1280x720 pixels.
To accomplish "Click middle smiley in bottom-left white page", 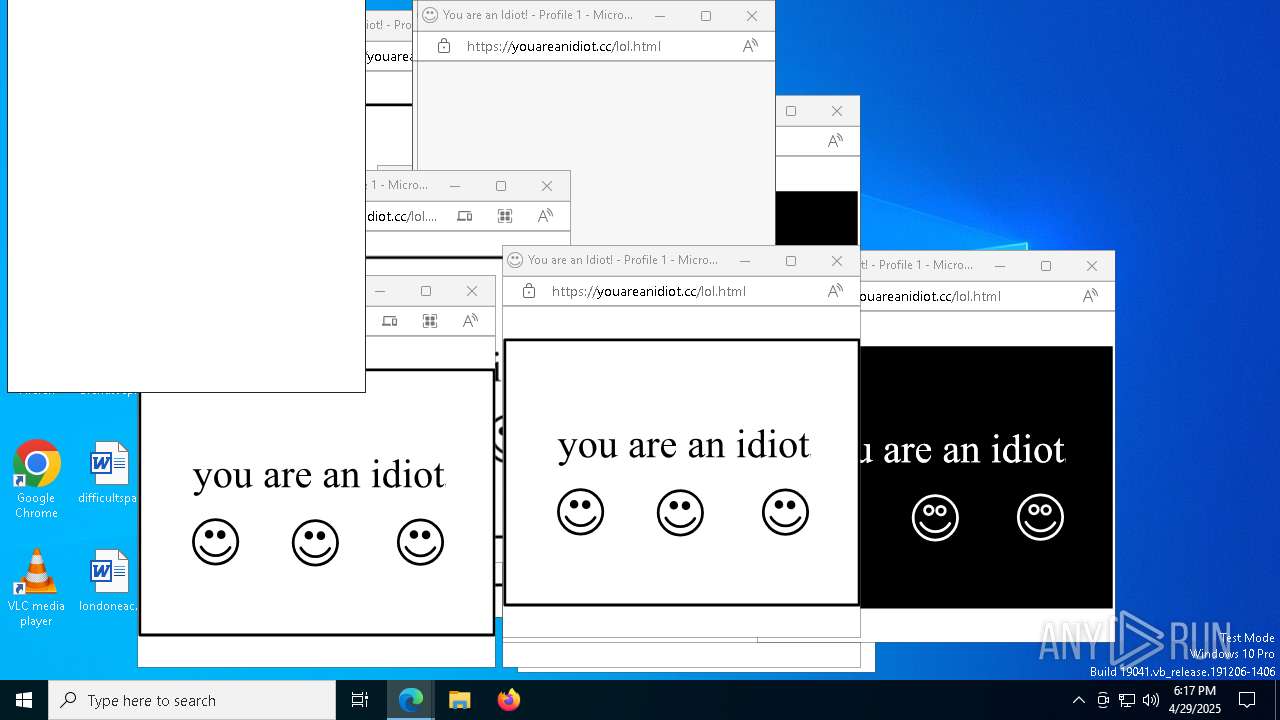I will [316, 542].
